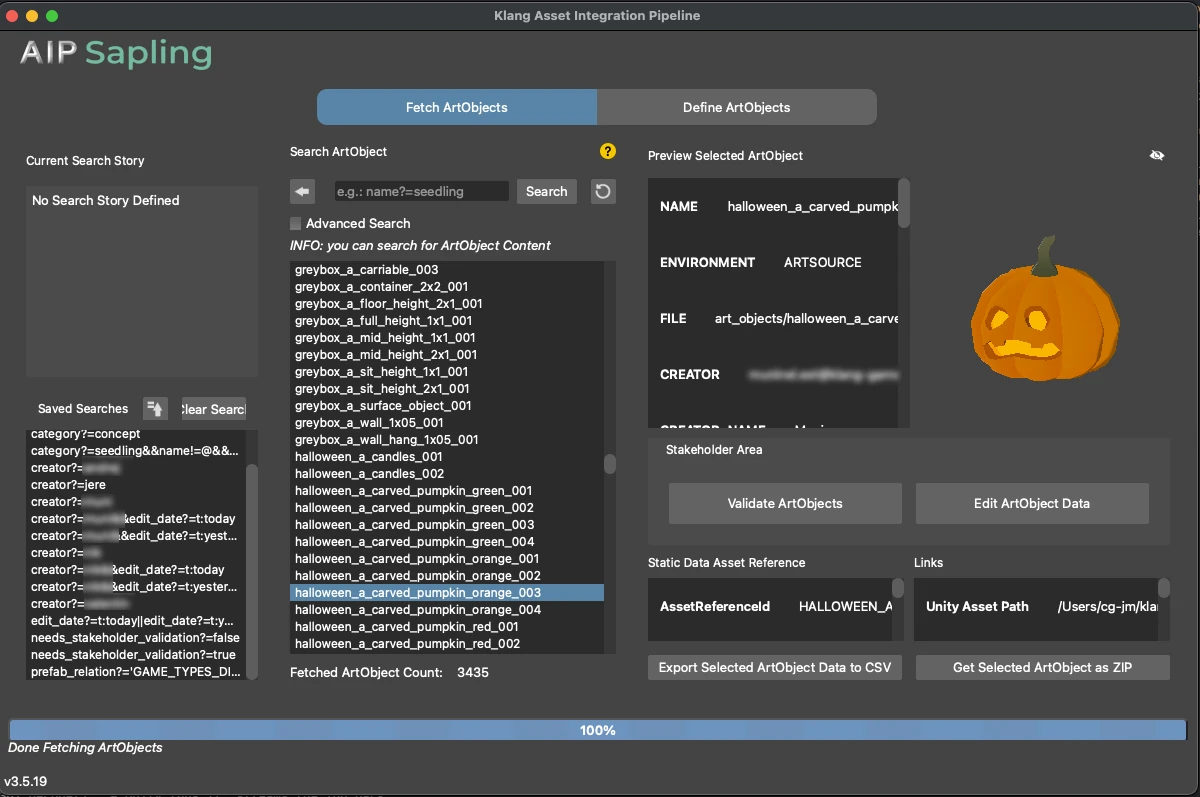The image size is (1200, 797).
Task: Click the ArtObject list scrollbar handle
Action: coord(610,464)
